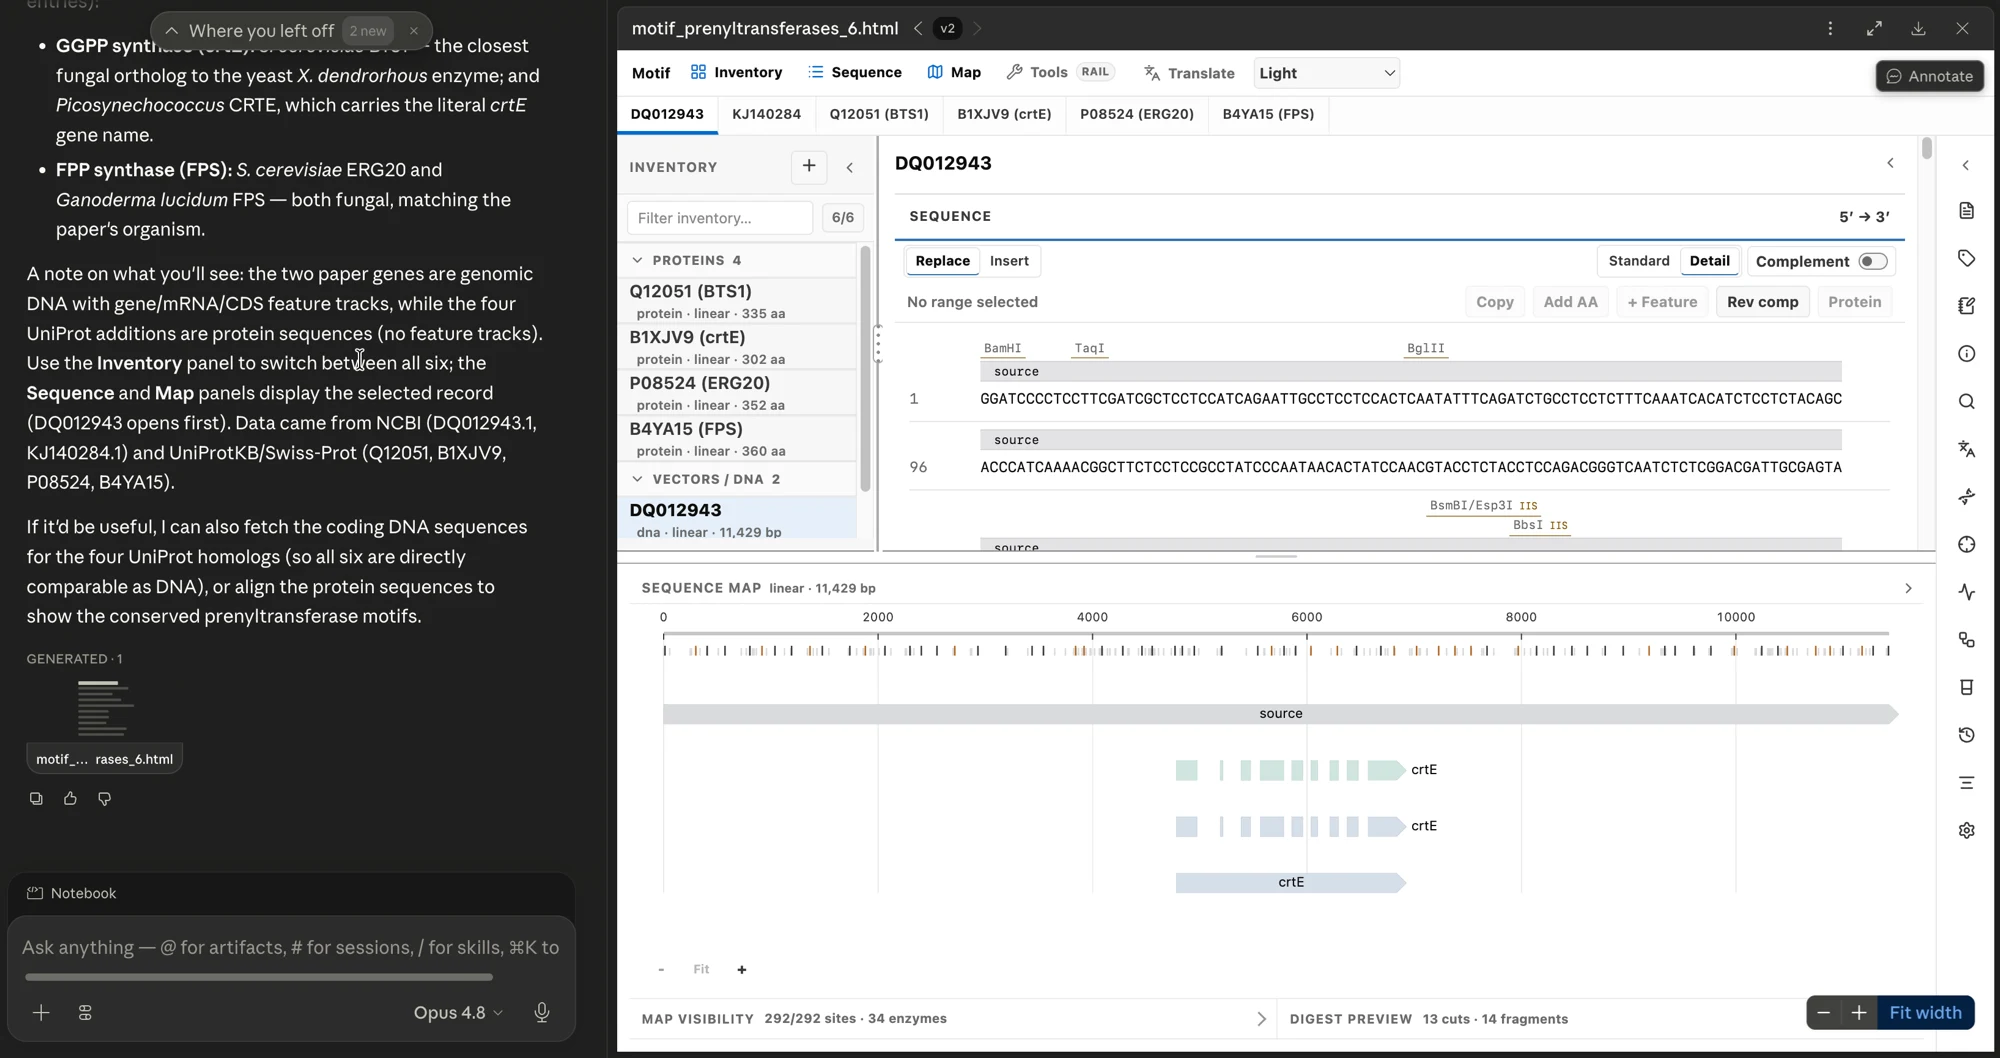Open the crosshair target icon in right rail
Image resolution: width=2000 pixels, height=1058 pixels.
(1966, 545)
